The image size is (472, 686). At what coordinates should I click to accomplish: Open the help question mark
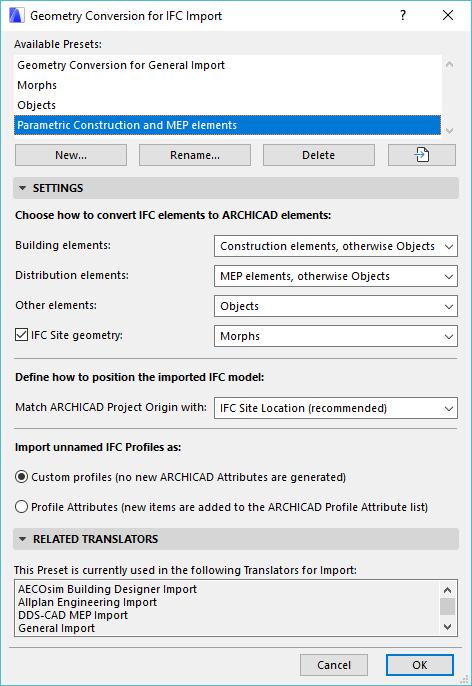402,16
